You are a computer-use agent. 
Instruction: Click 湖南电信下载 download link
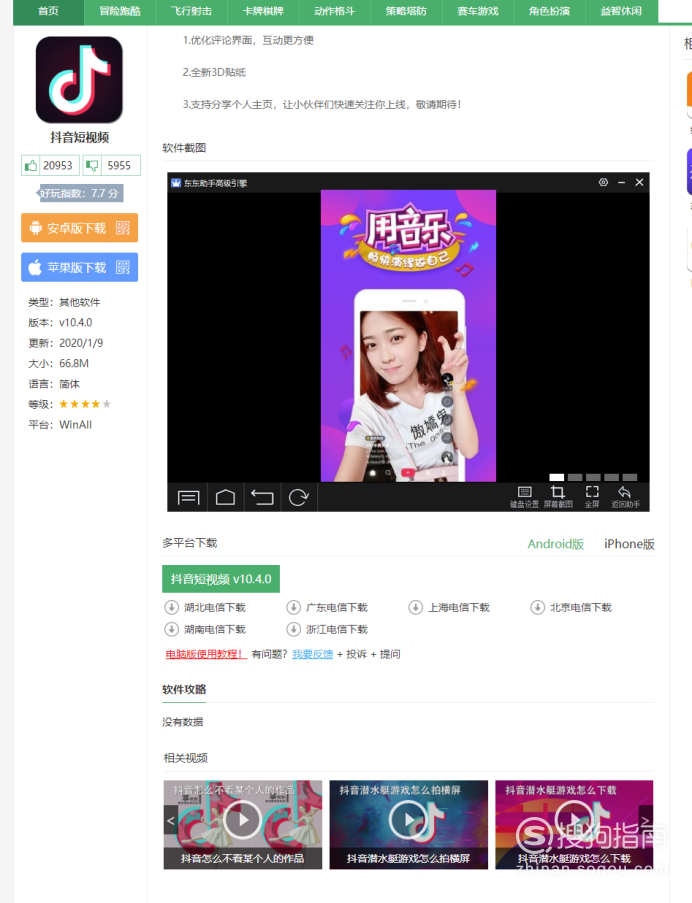point(215,629)
